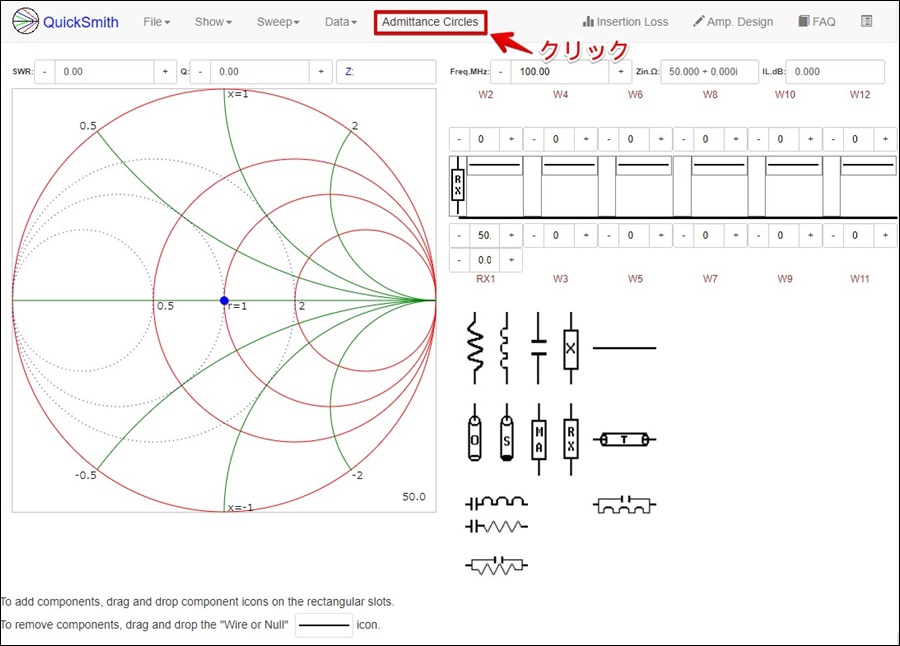Open the File dropdown menu
The width and height of the screenshot is (900, 646).
(x=157, y=22)
